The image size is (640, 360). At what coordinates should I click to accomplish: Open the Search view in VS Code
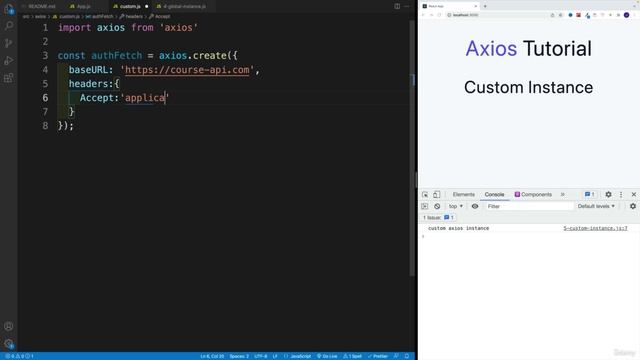9,26
